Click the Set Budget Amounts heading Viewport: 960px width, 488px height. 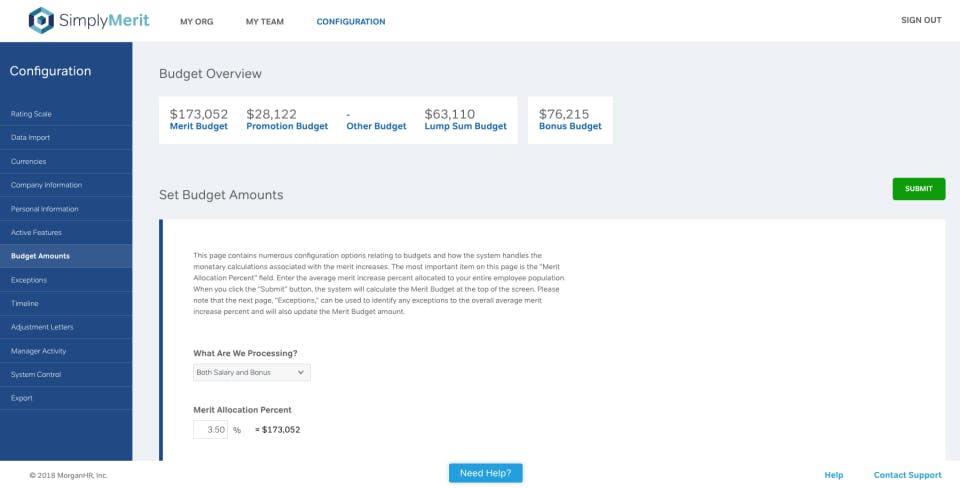coord(221,195)
